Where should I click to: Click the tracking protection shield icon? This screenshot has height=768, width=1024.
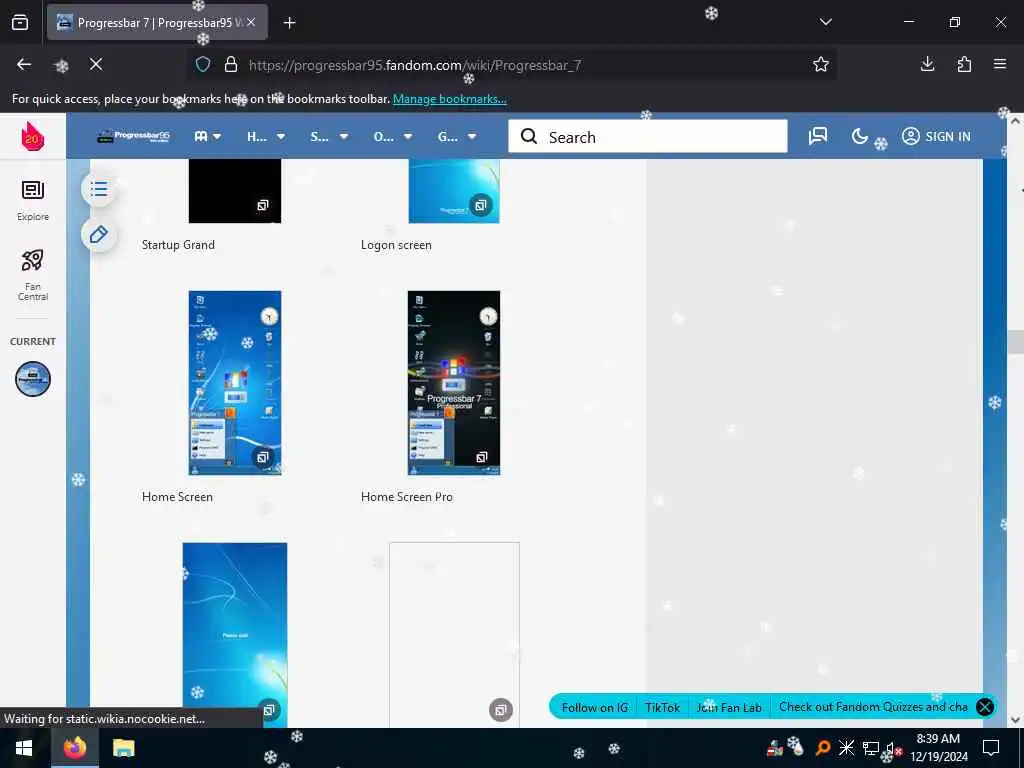pyautogui.click(x=203, y=65)
